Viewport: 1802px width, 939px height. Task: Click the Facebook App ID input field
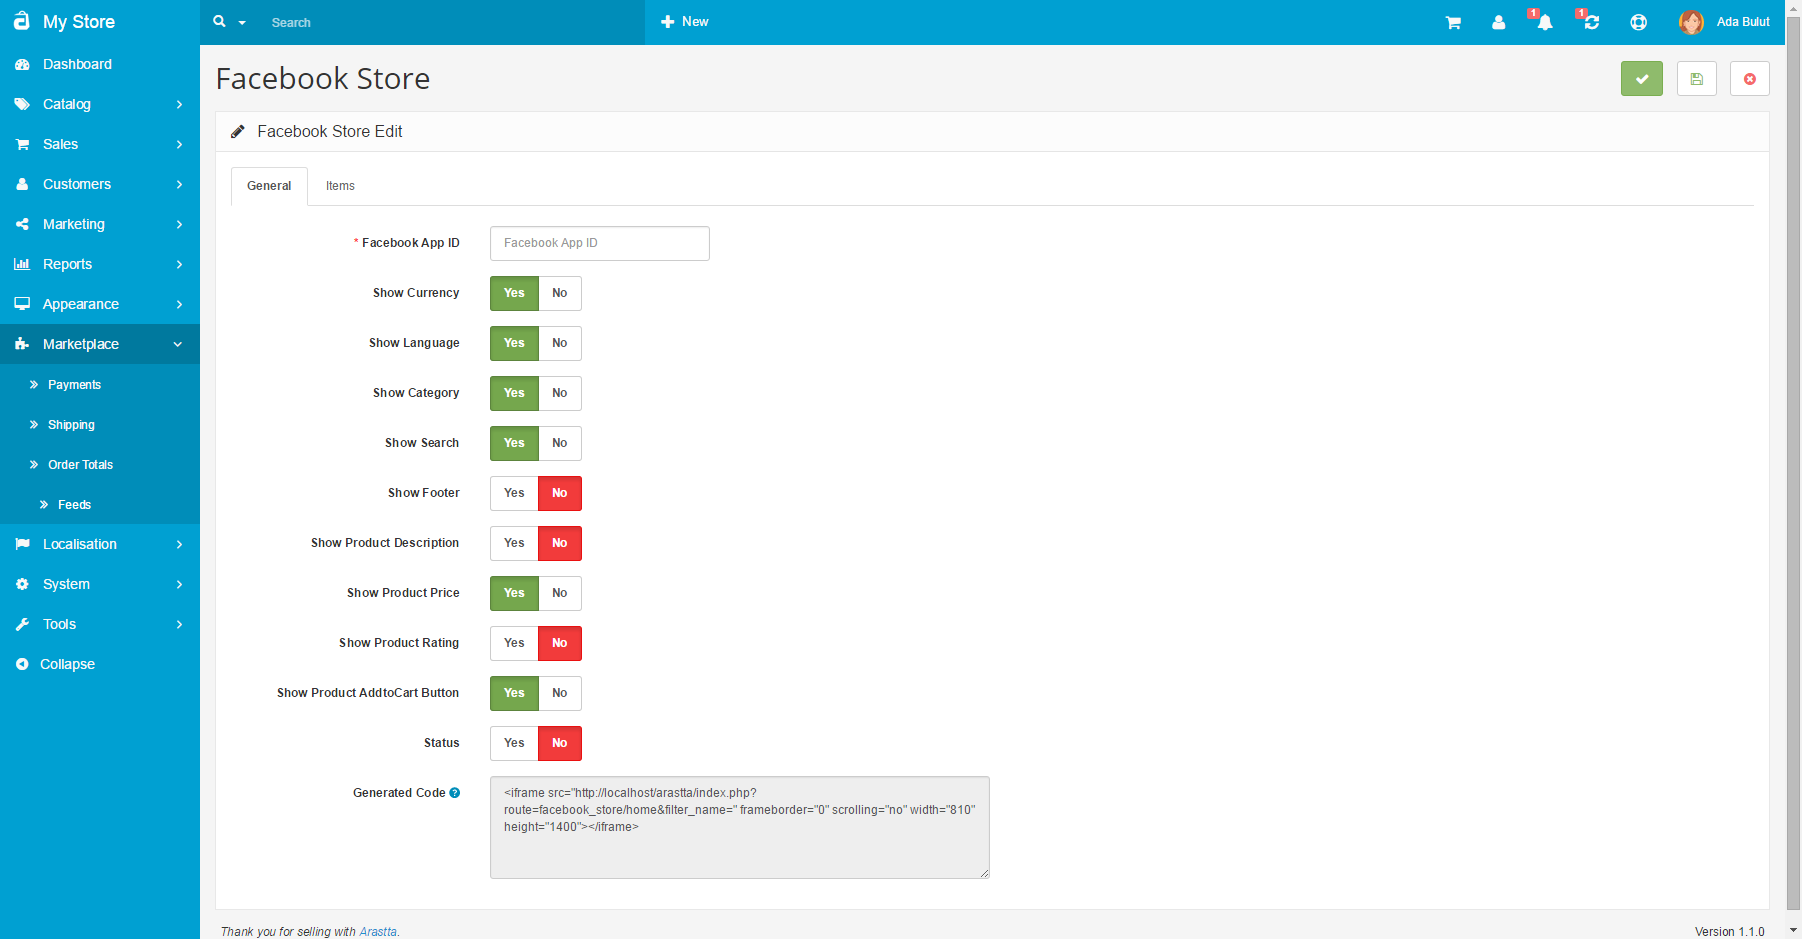(600, 243)
